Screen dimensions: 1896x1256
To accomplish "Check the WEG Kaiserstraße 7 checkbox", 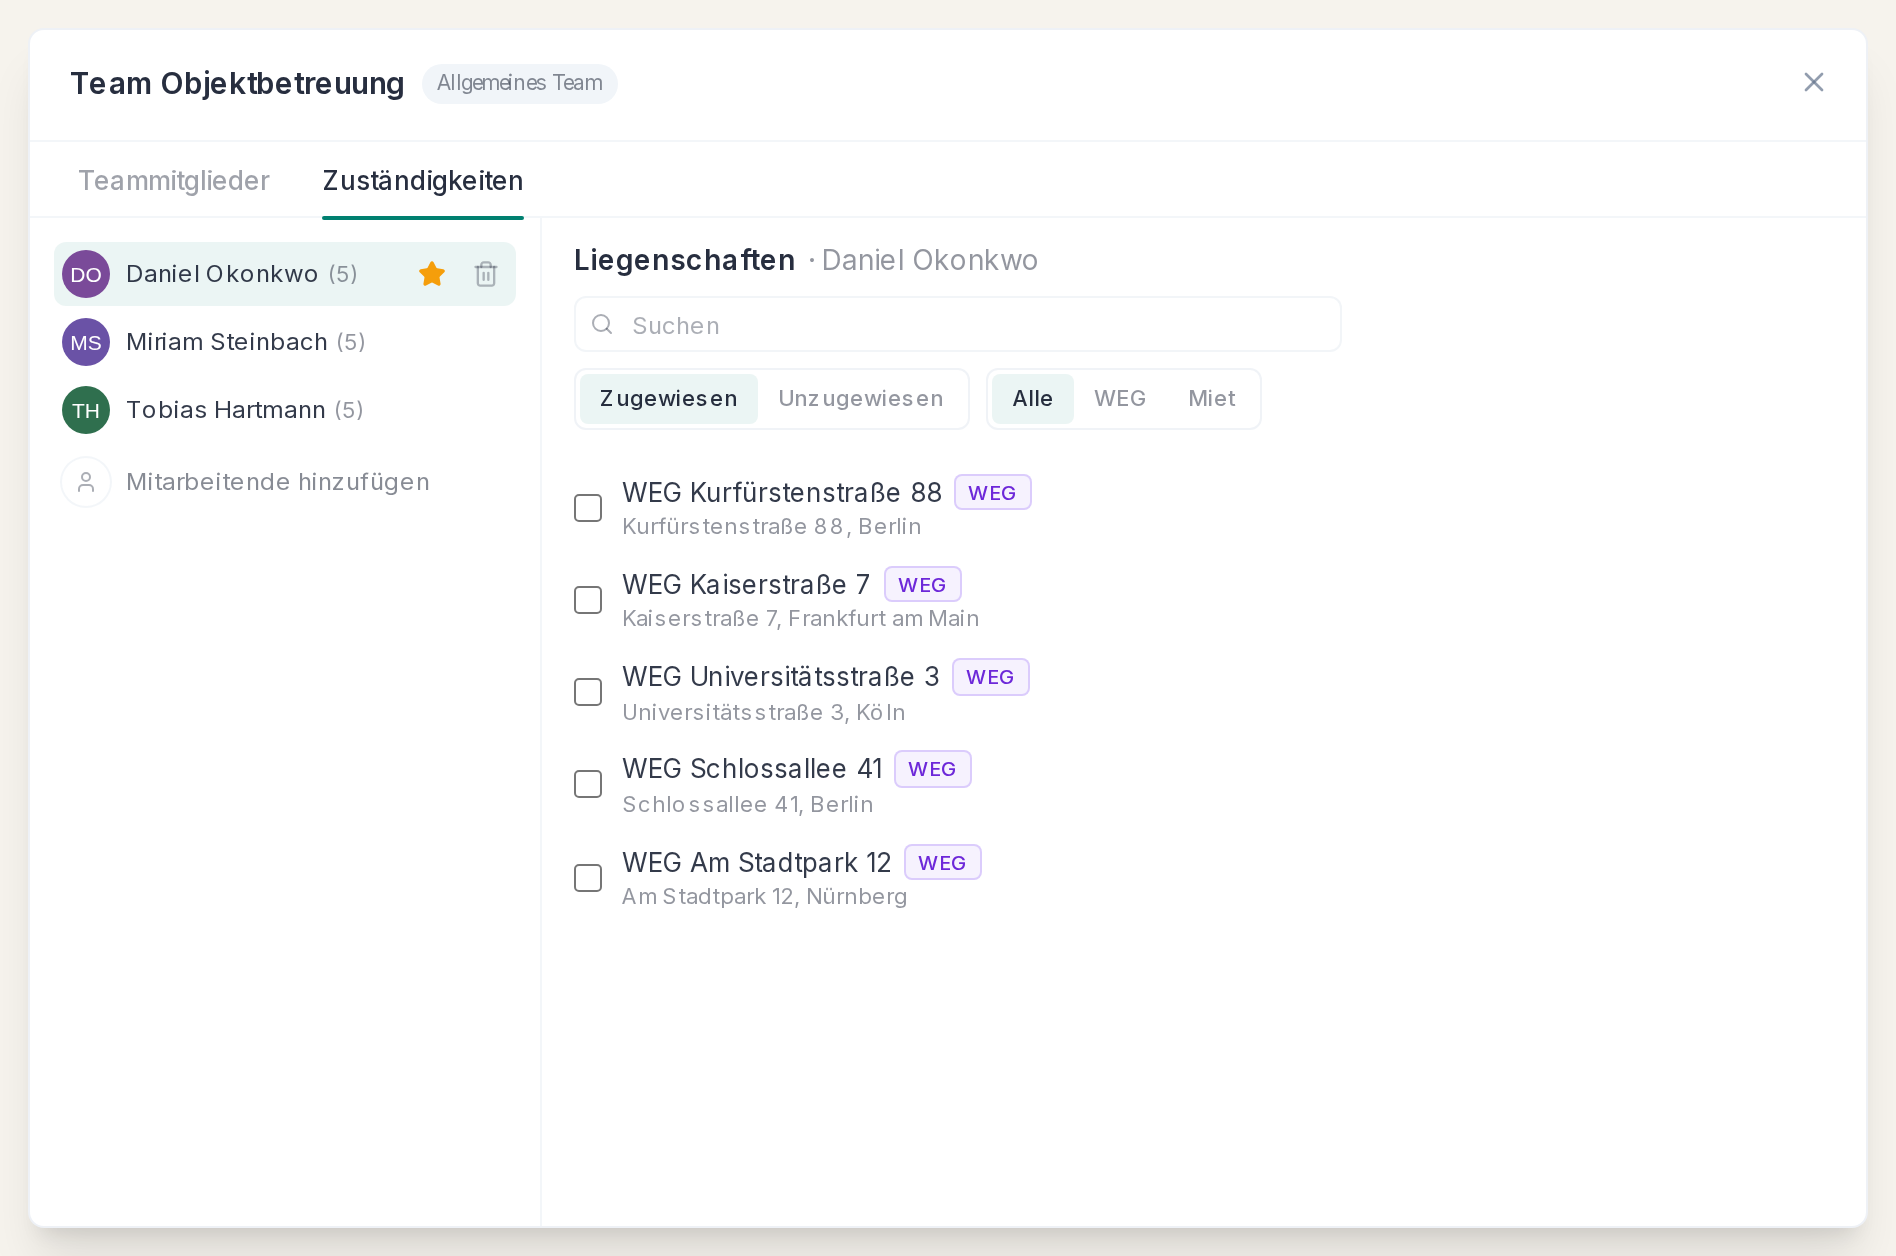I will tap(588, 600).
